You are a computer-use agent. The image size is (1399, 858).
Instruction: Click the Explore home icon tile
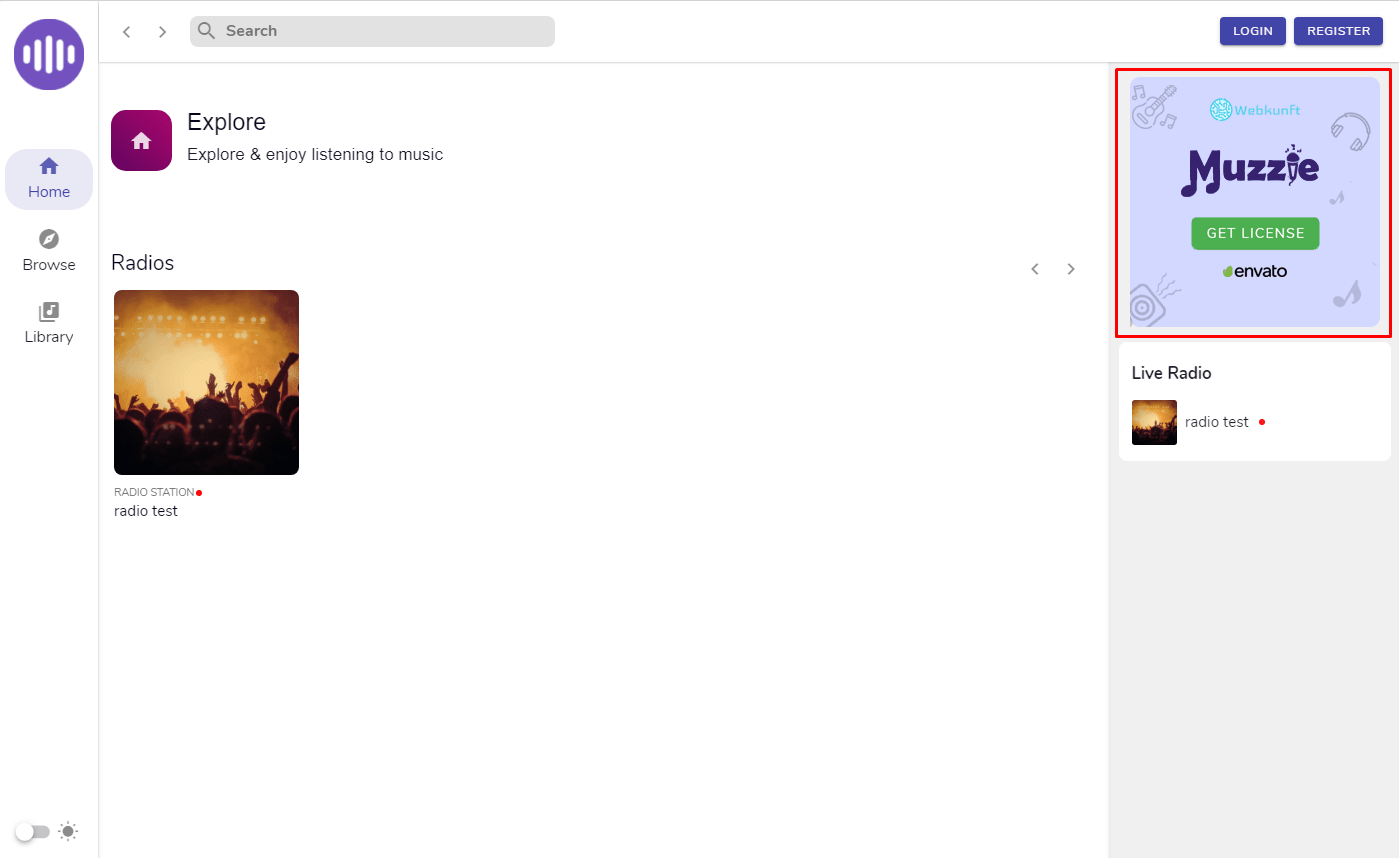141,141
